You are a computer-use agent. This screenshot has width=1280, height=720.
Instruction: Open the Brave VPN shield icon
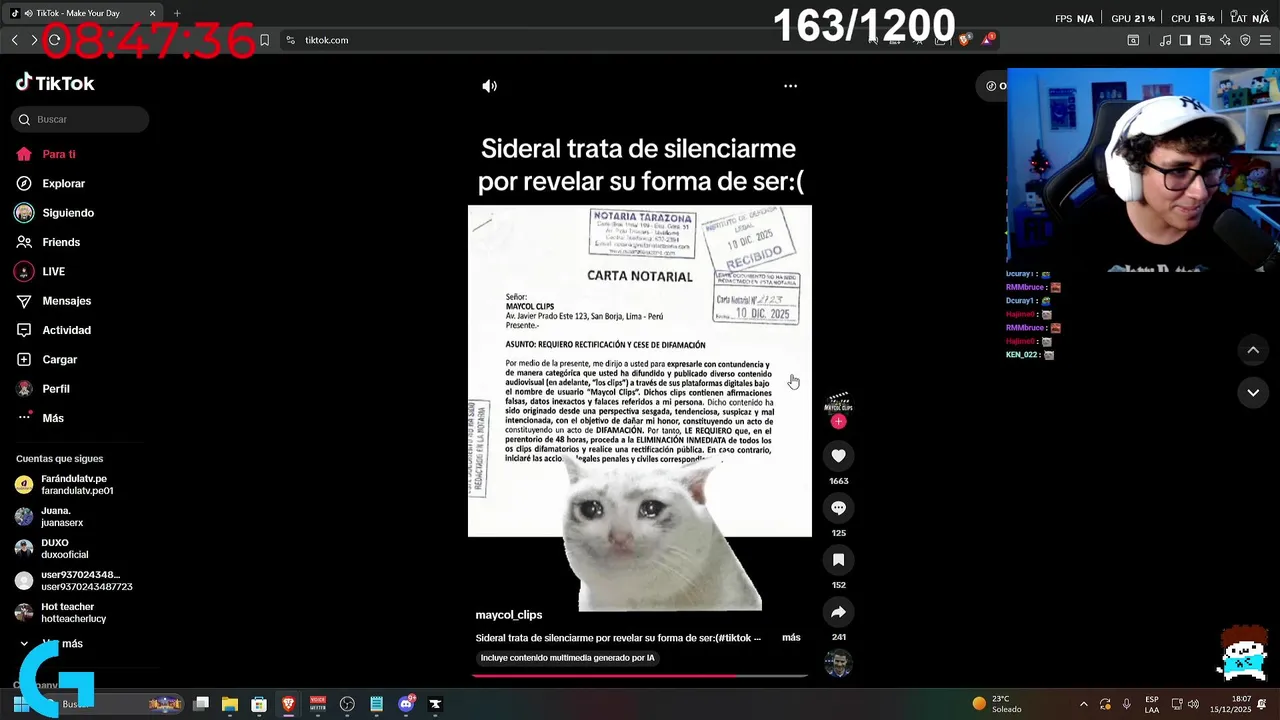coord(1245,40)
